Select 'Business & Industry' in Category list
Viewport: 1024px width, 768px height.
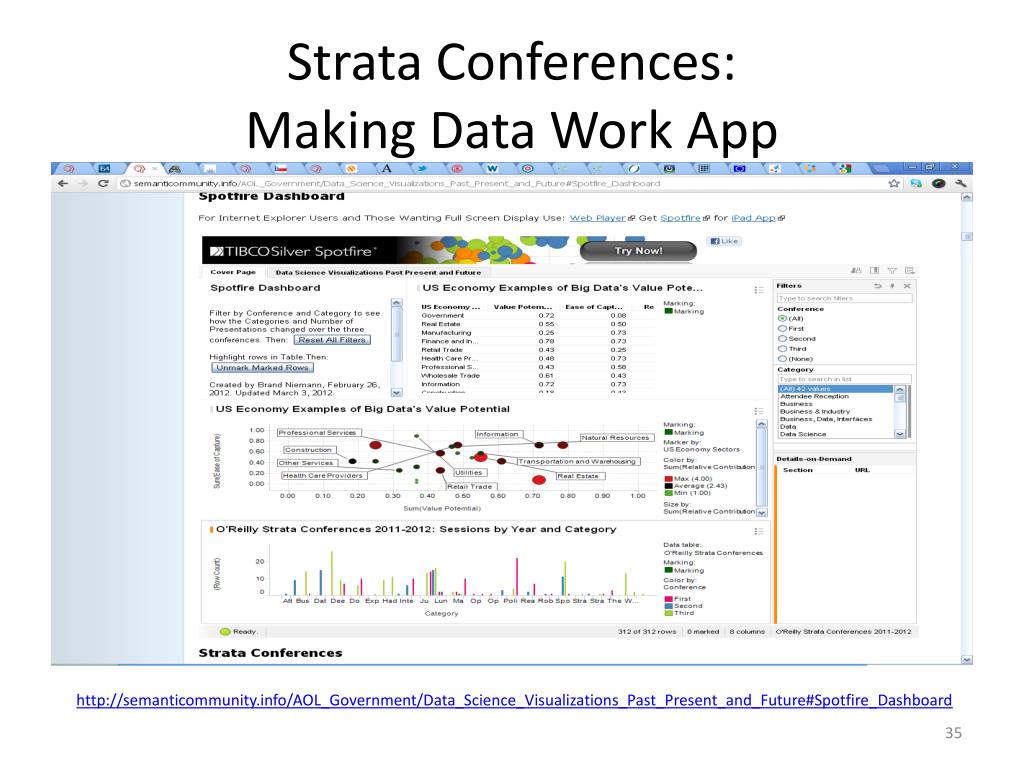pyautogui.click(x=815, y=411)
